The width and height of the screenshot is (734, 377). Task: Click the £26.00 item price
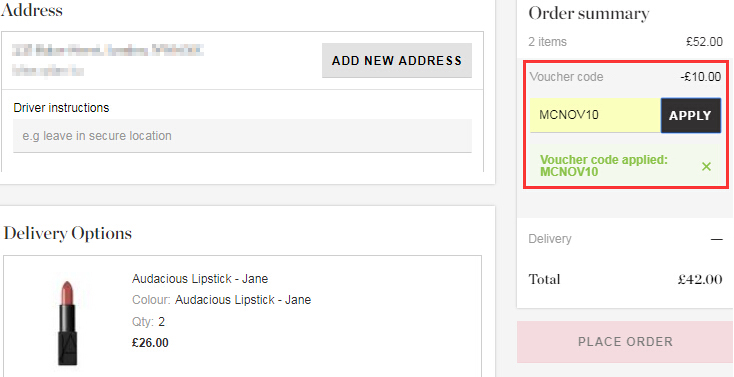(150, 343)
